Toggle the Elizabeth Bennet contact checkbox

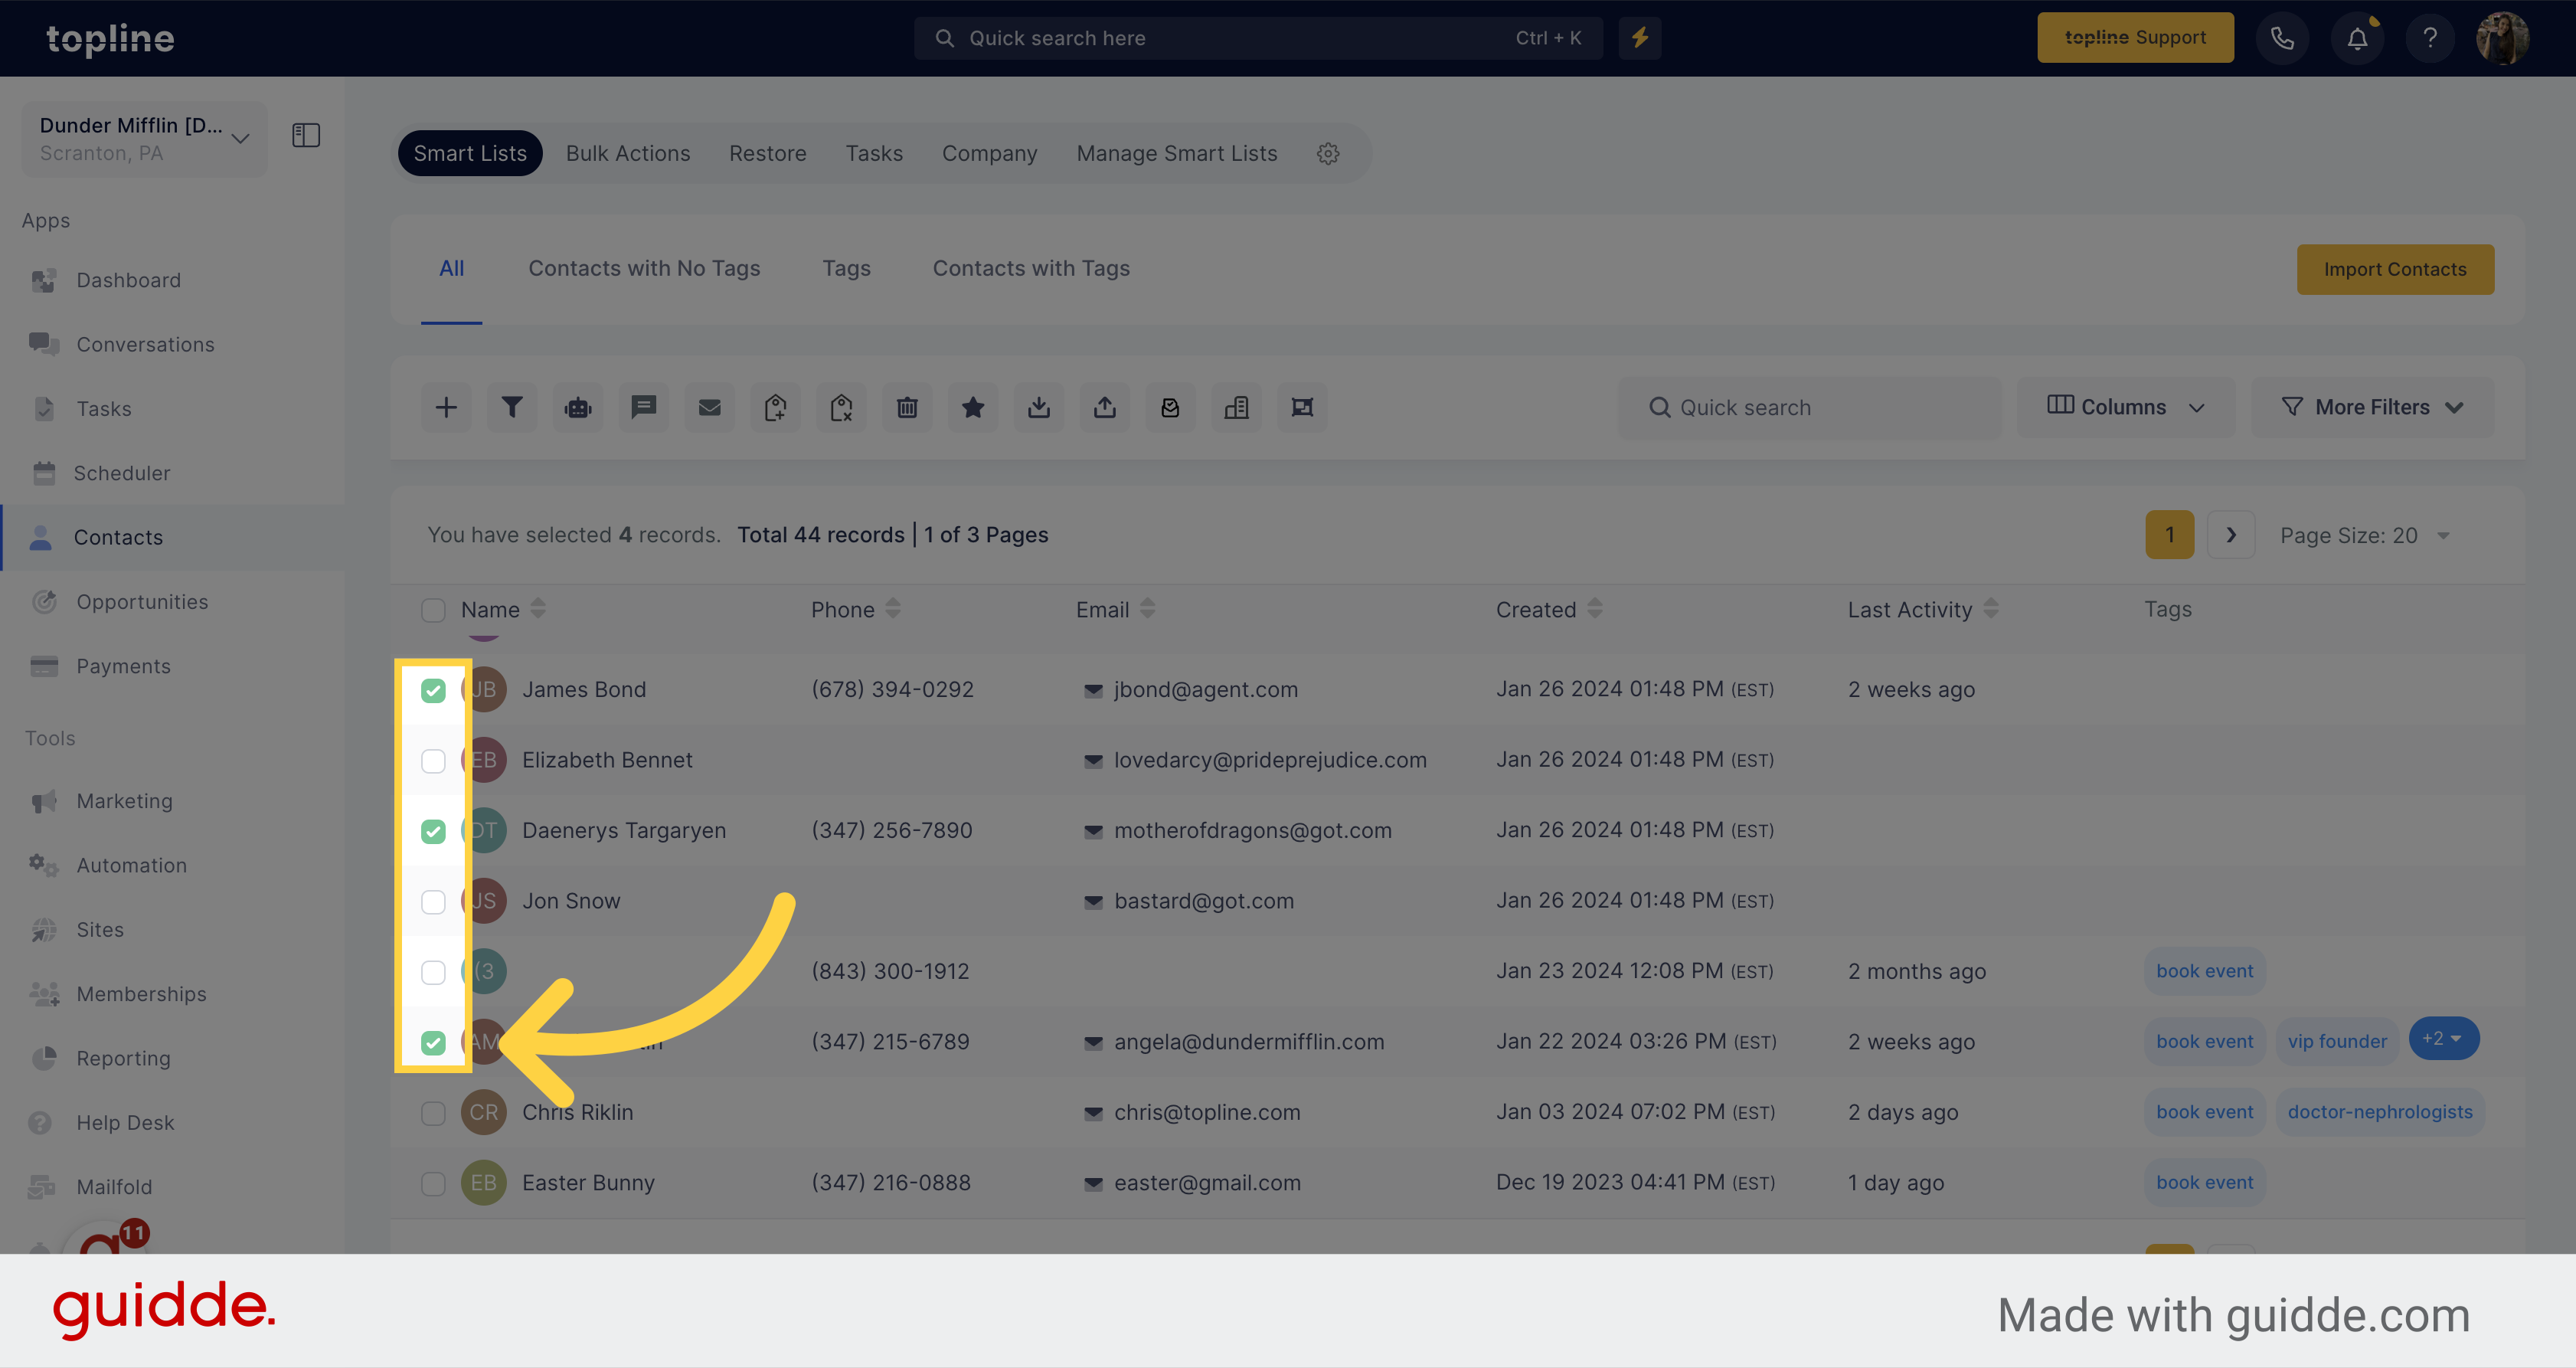[433, 760]
